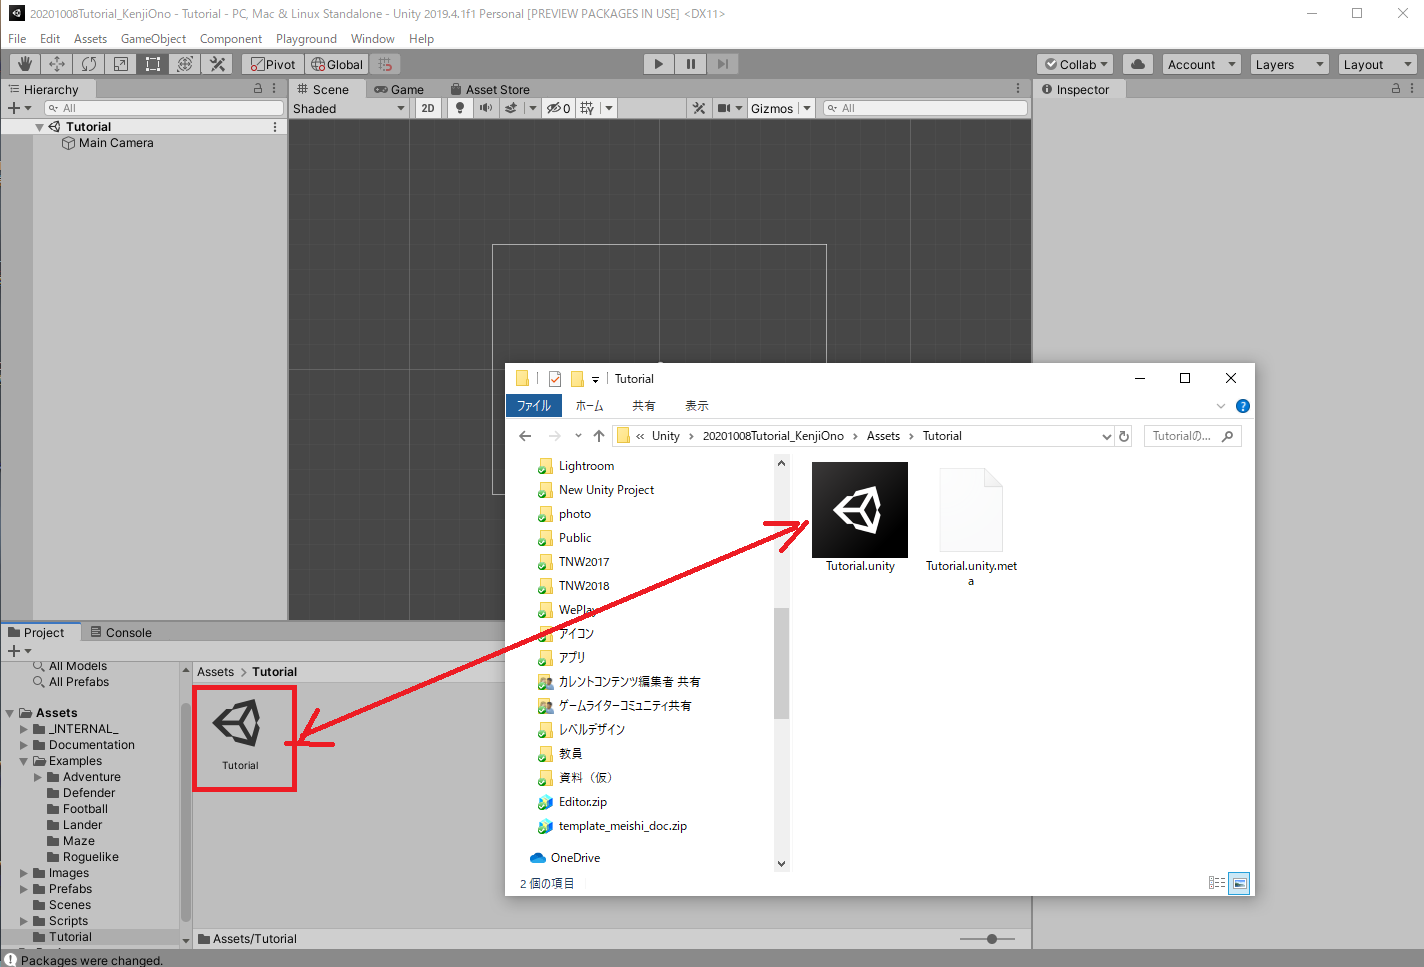Image resolution: width=1424 pixels, height=967 pixels.
Task: Select the Rotate tool
Action: coord(88,64)
